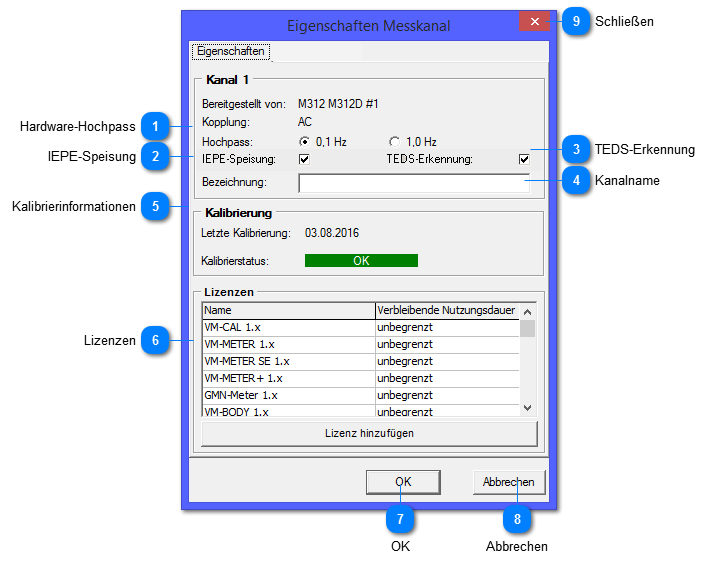Select the 1,0 Hz Hochpass option
Viewport: 711px width, 570px height.
[394, 142]
